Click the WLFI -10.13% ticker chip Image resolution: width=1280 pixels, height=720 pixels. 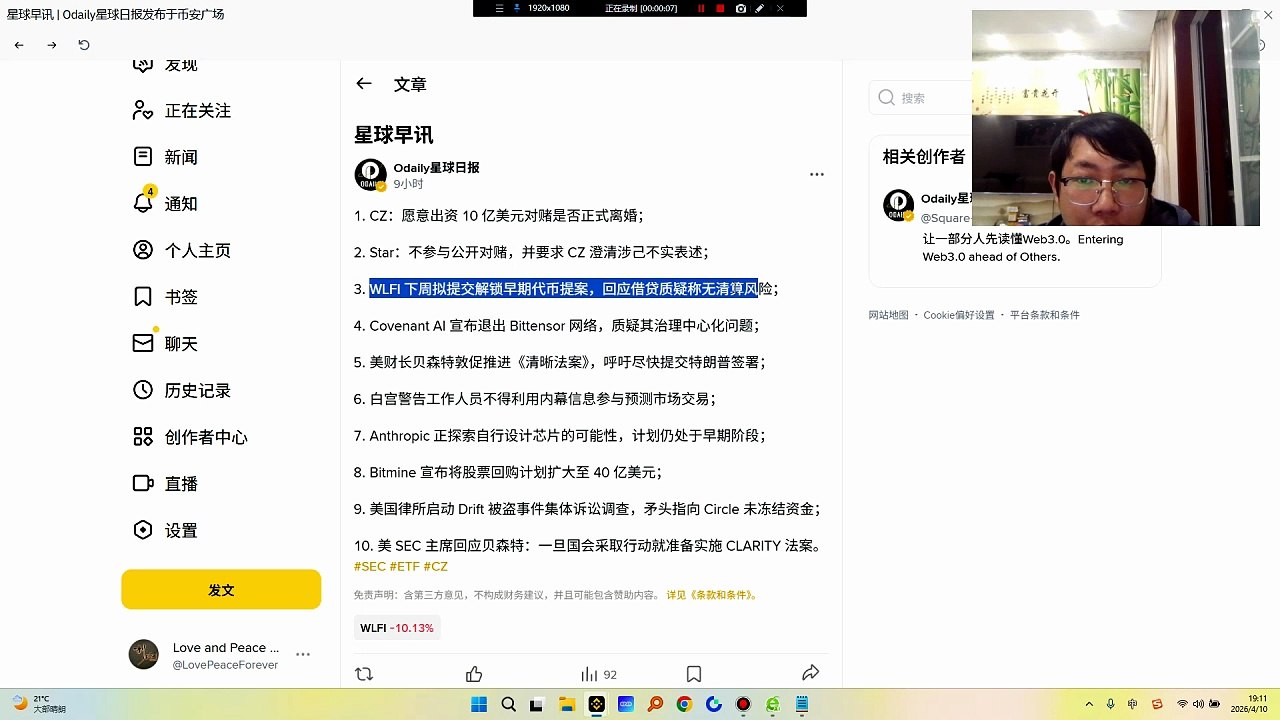coord(397,628)
